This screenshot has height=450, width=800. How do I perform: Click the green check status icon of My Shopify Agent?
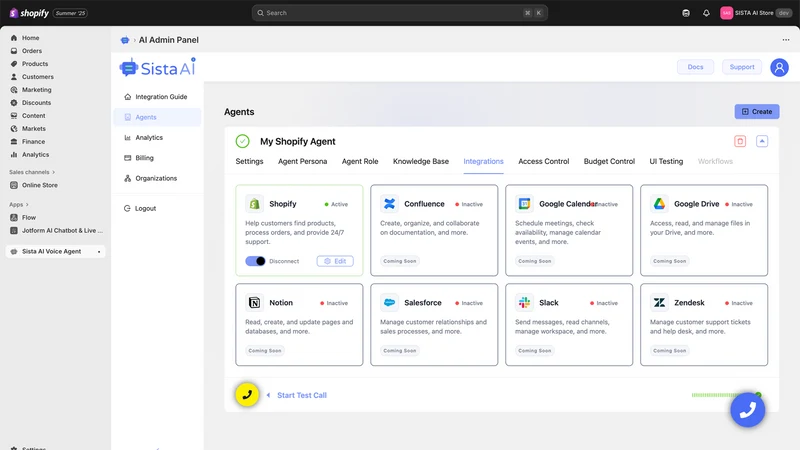242,141
